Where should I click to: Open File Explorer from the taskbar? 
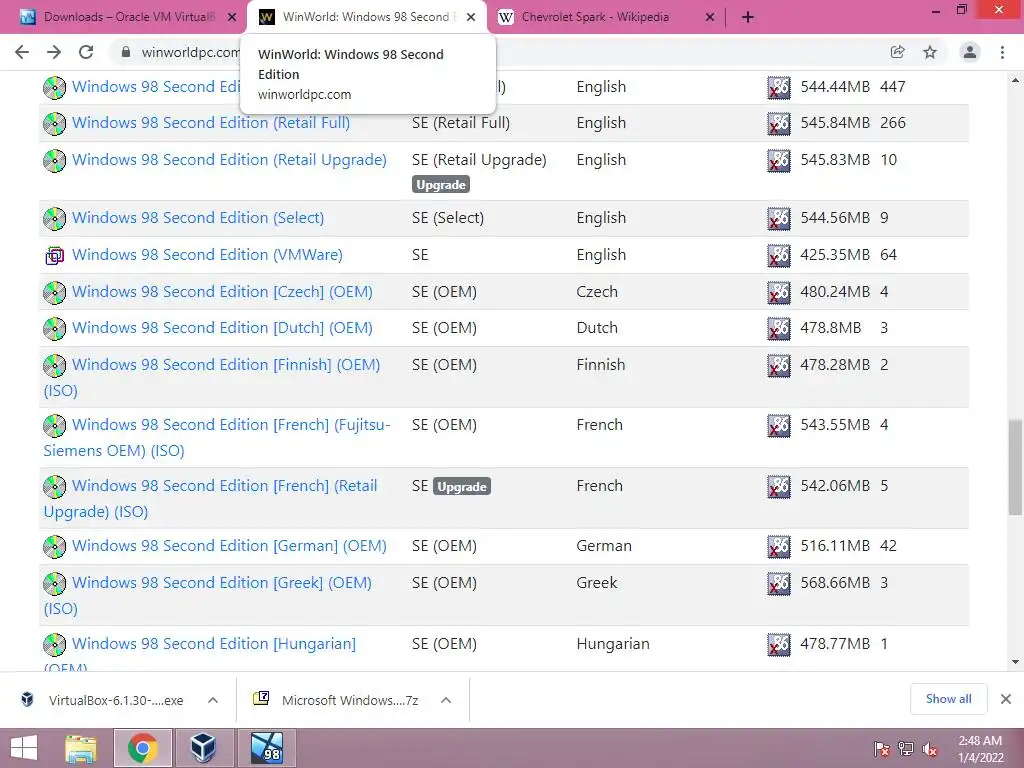click(81, 748)
